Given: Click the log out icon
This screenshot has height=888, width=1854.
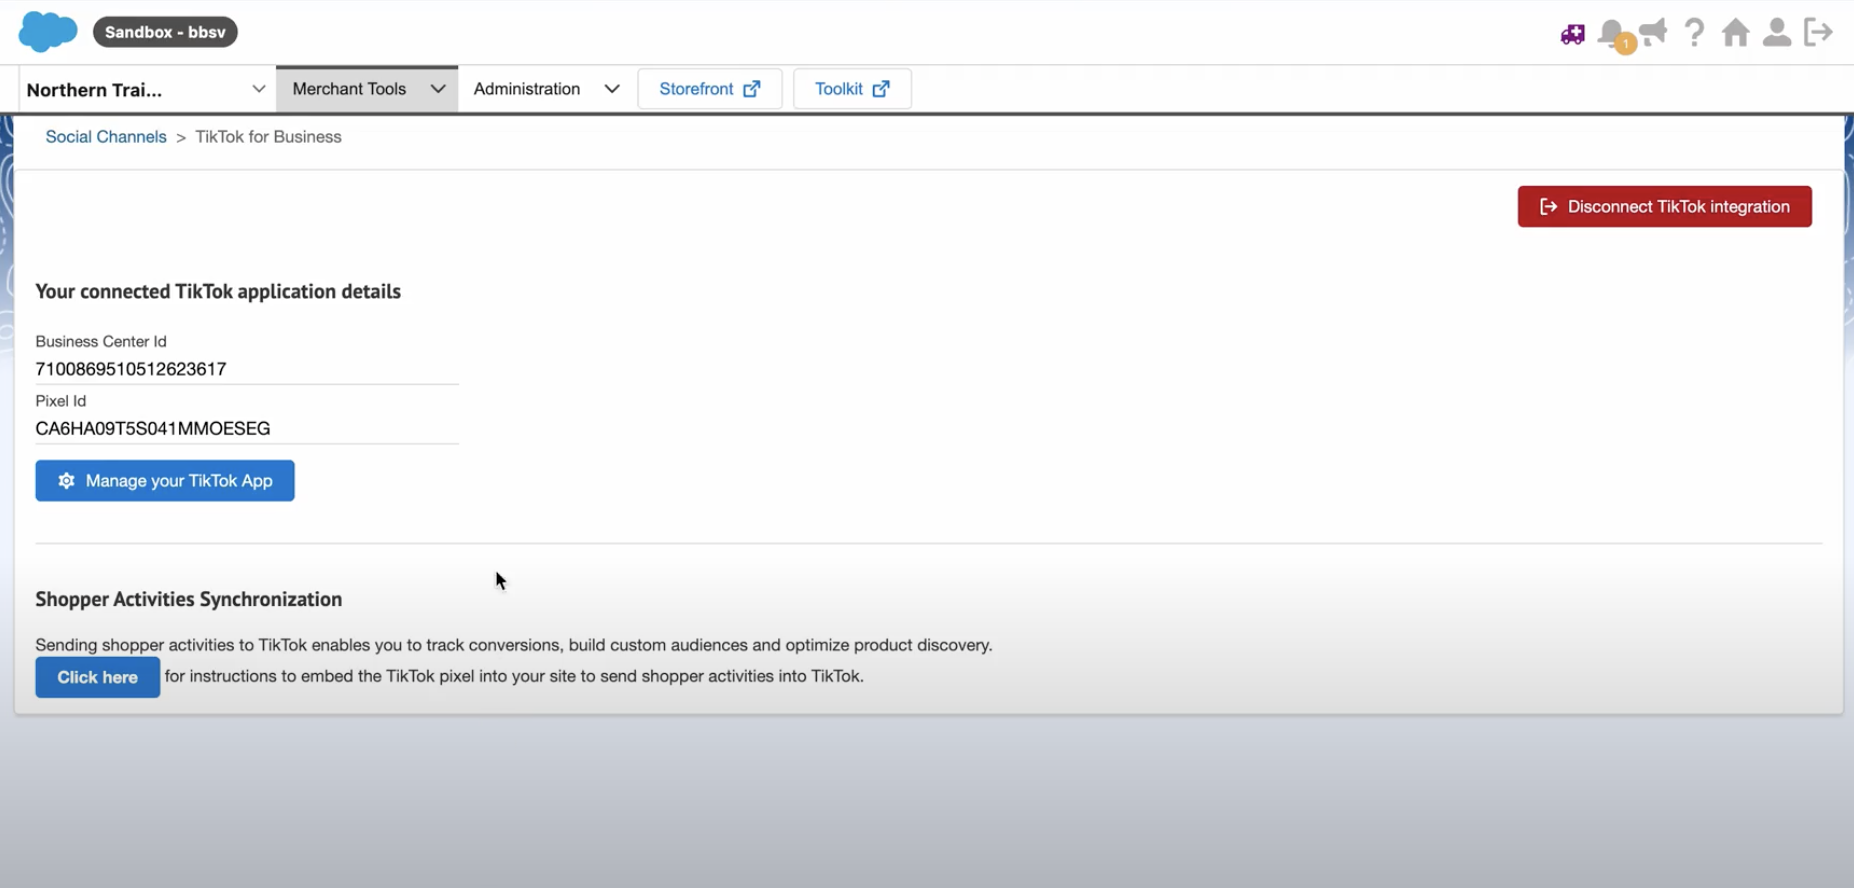Looking at the screenshot, I should click(x=1818, y=32).
